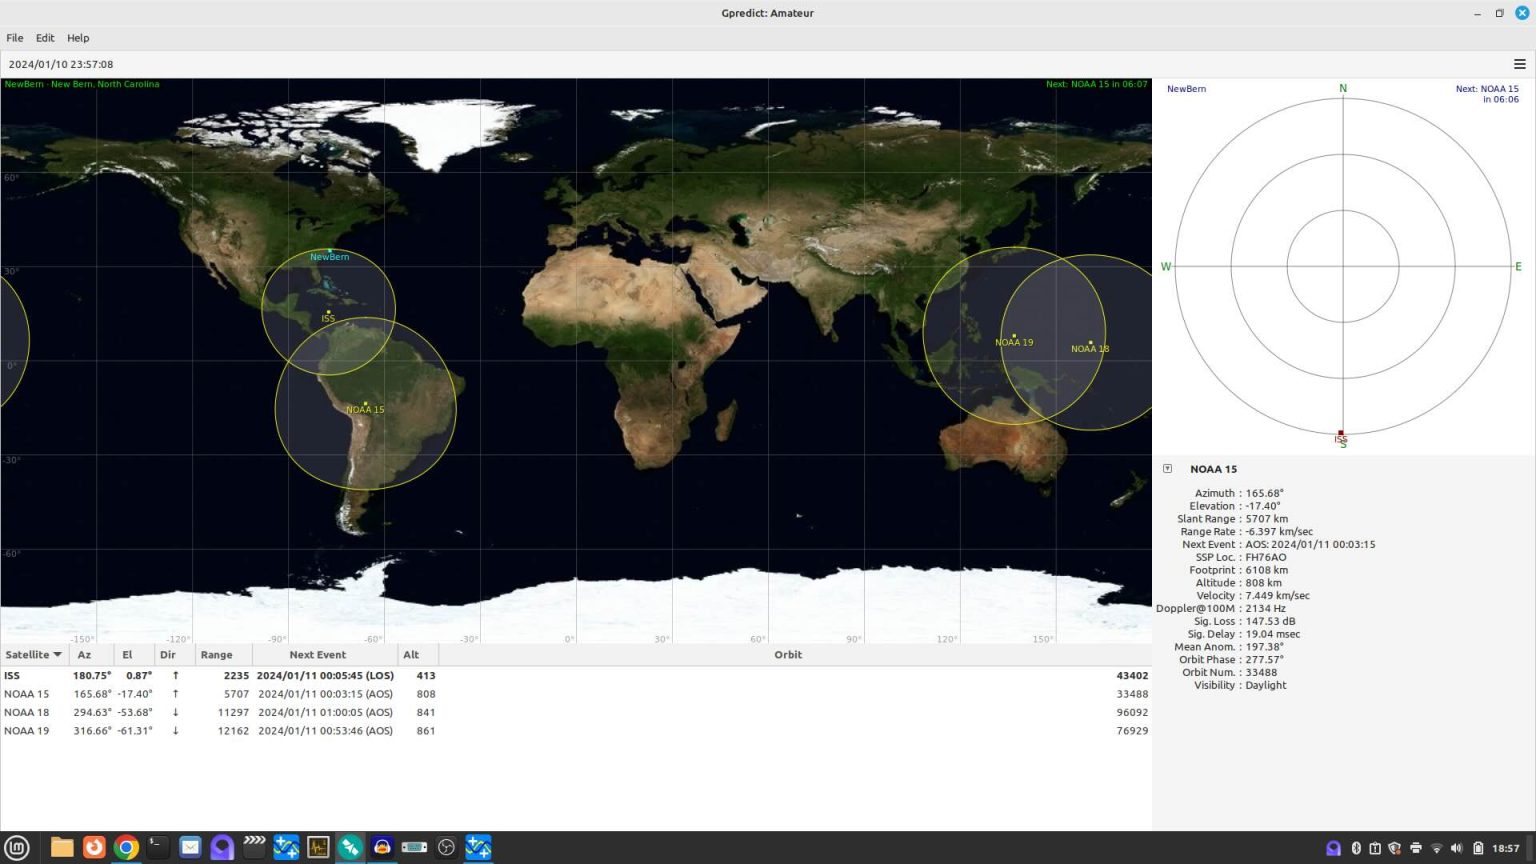Click the printer icon in system tray
This screenshot has width=1536, height=864.
pyautogui.click(x=1416, y=847)
